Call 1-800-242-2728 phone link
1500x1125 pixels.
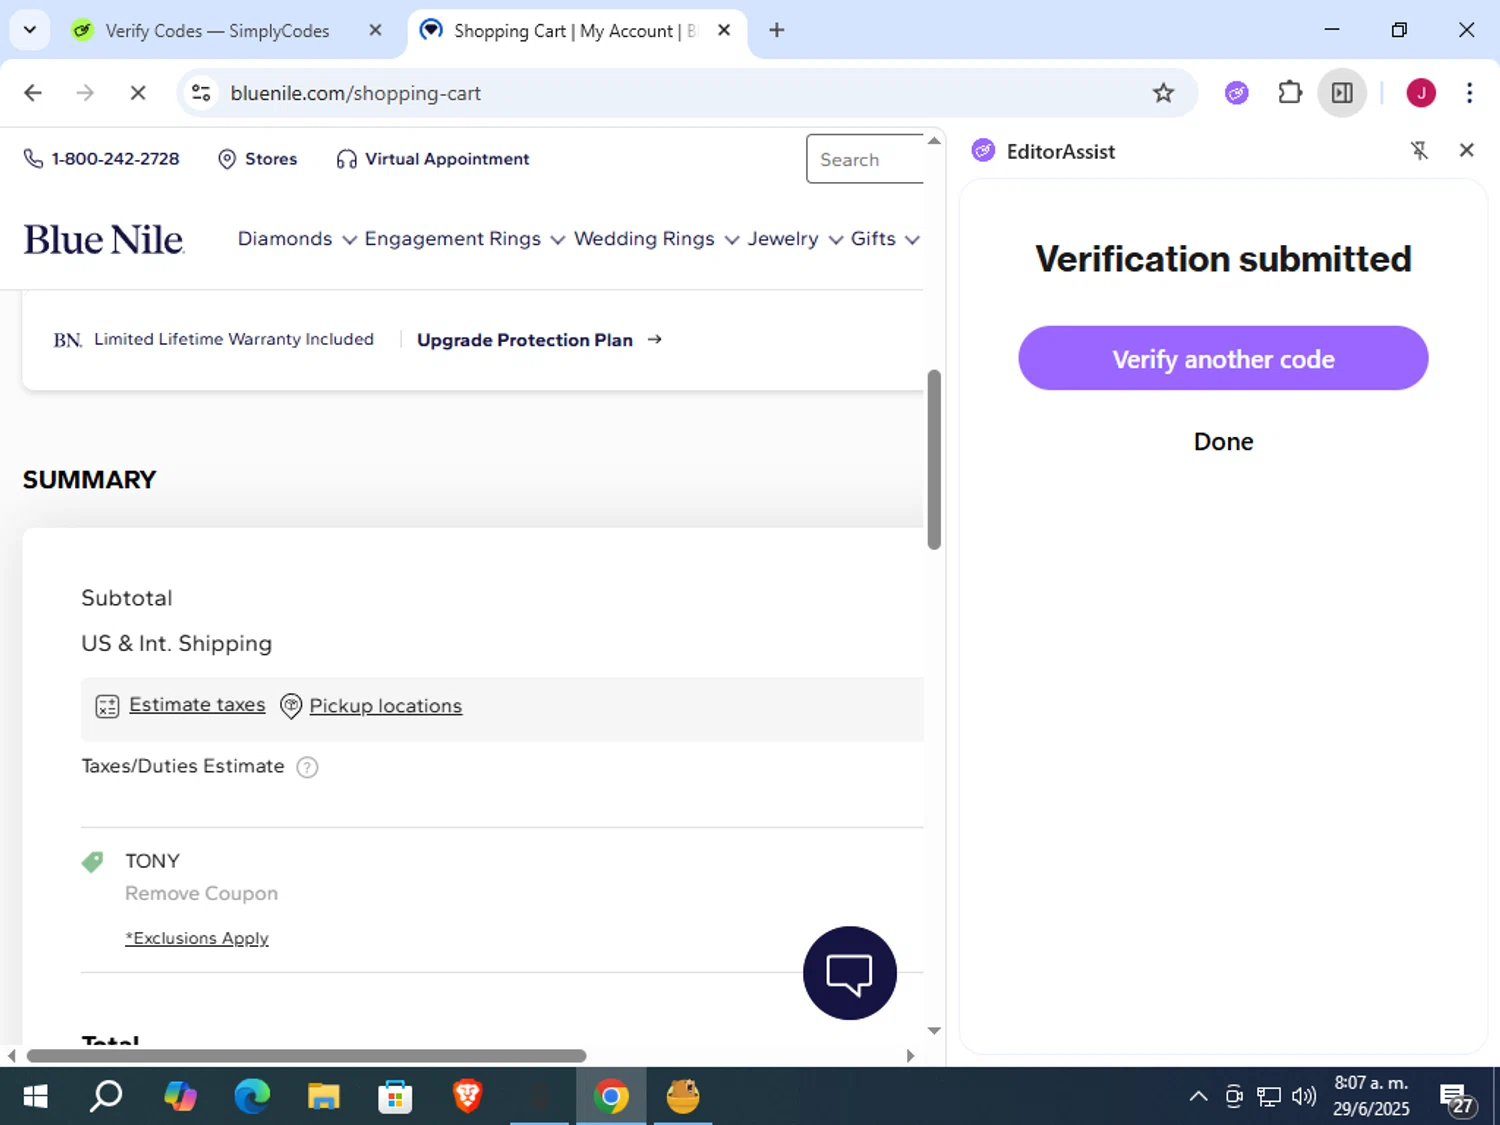(x=102, y=159)
